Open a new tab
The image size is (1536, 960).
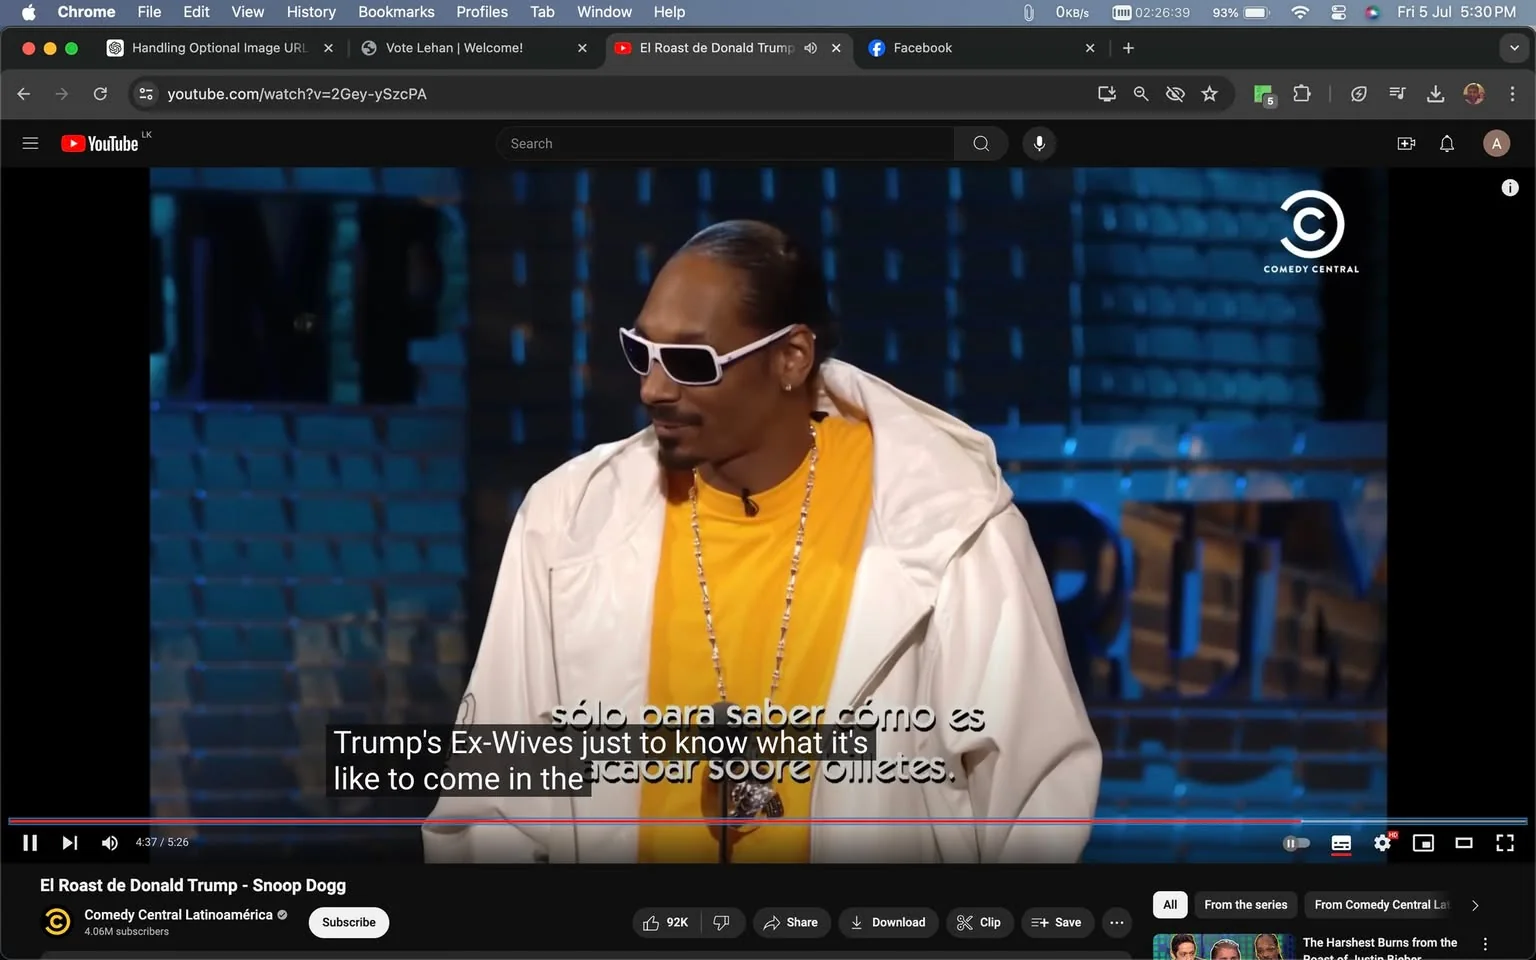click(x=1128, y=48)
